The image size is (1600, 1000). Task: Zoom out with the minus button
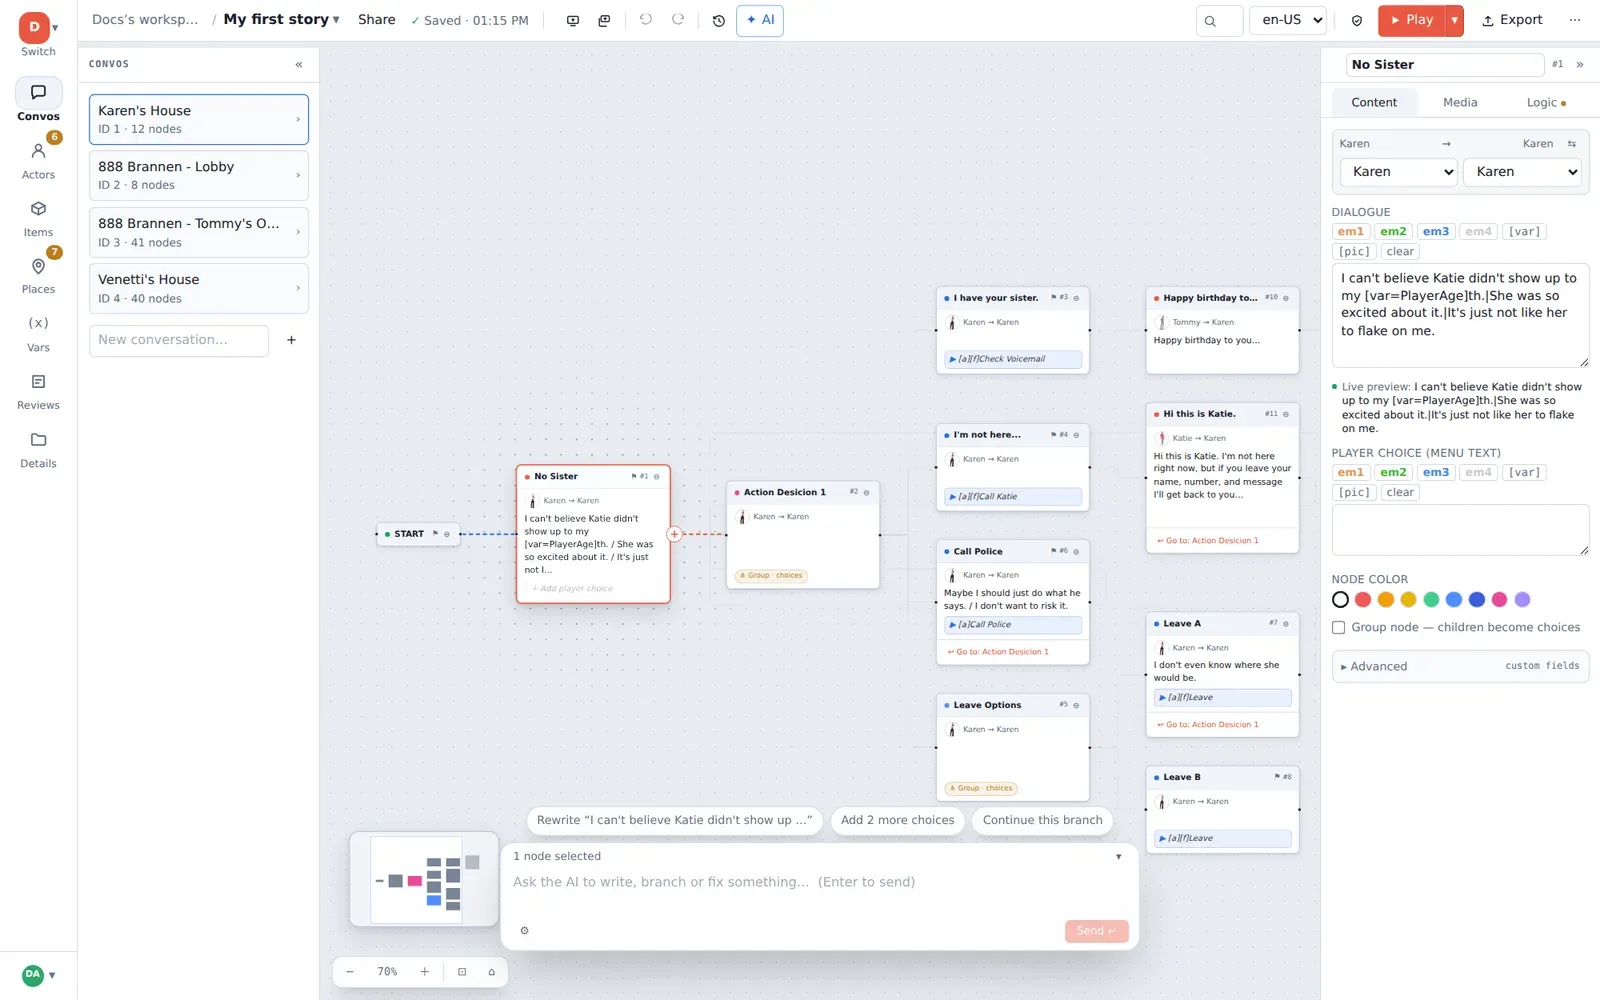(x=350, y=972)
